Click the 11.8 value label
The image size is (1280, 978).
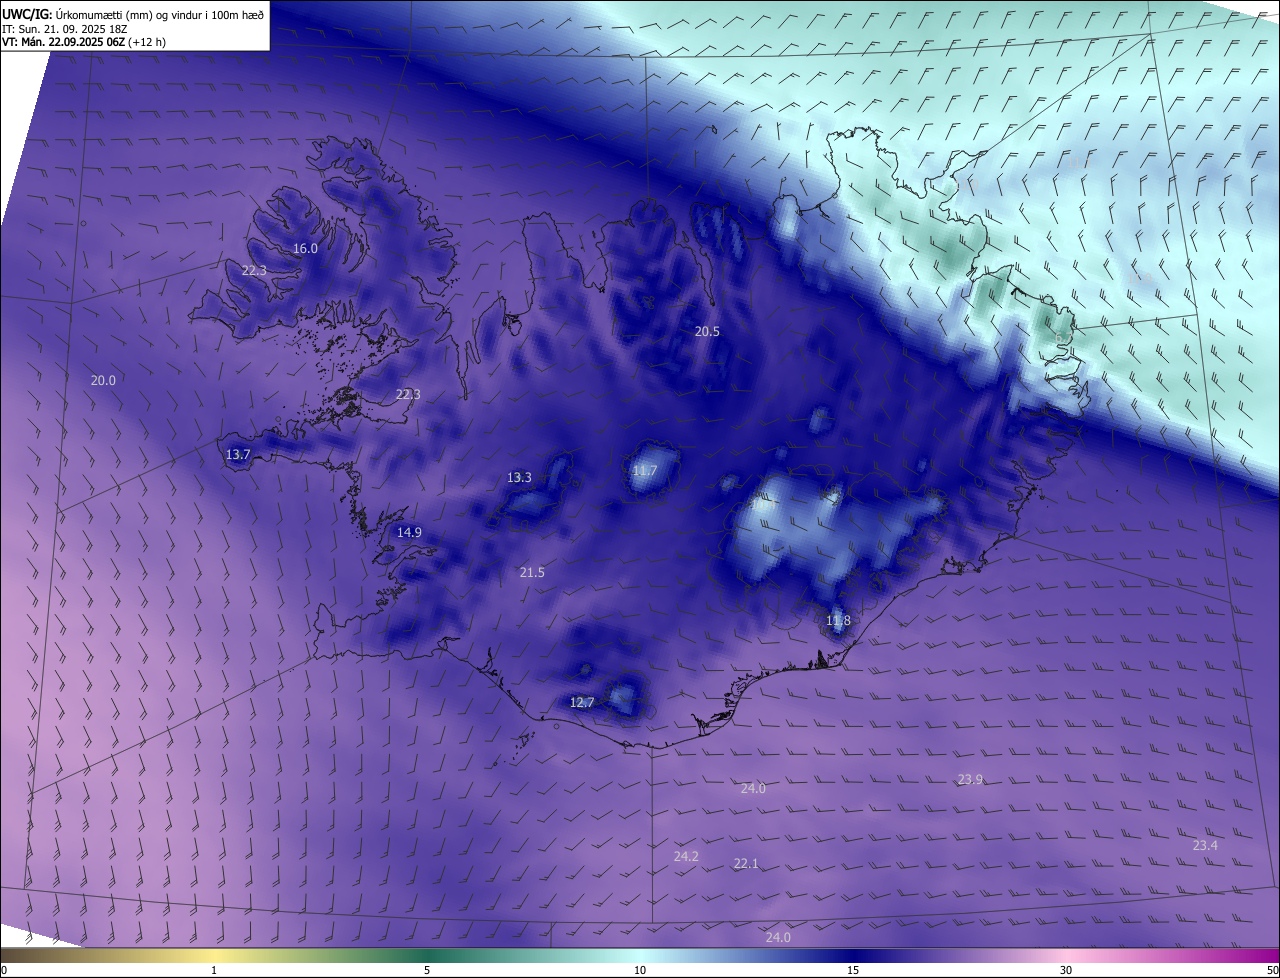(838, 621)
